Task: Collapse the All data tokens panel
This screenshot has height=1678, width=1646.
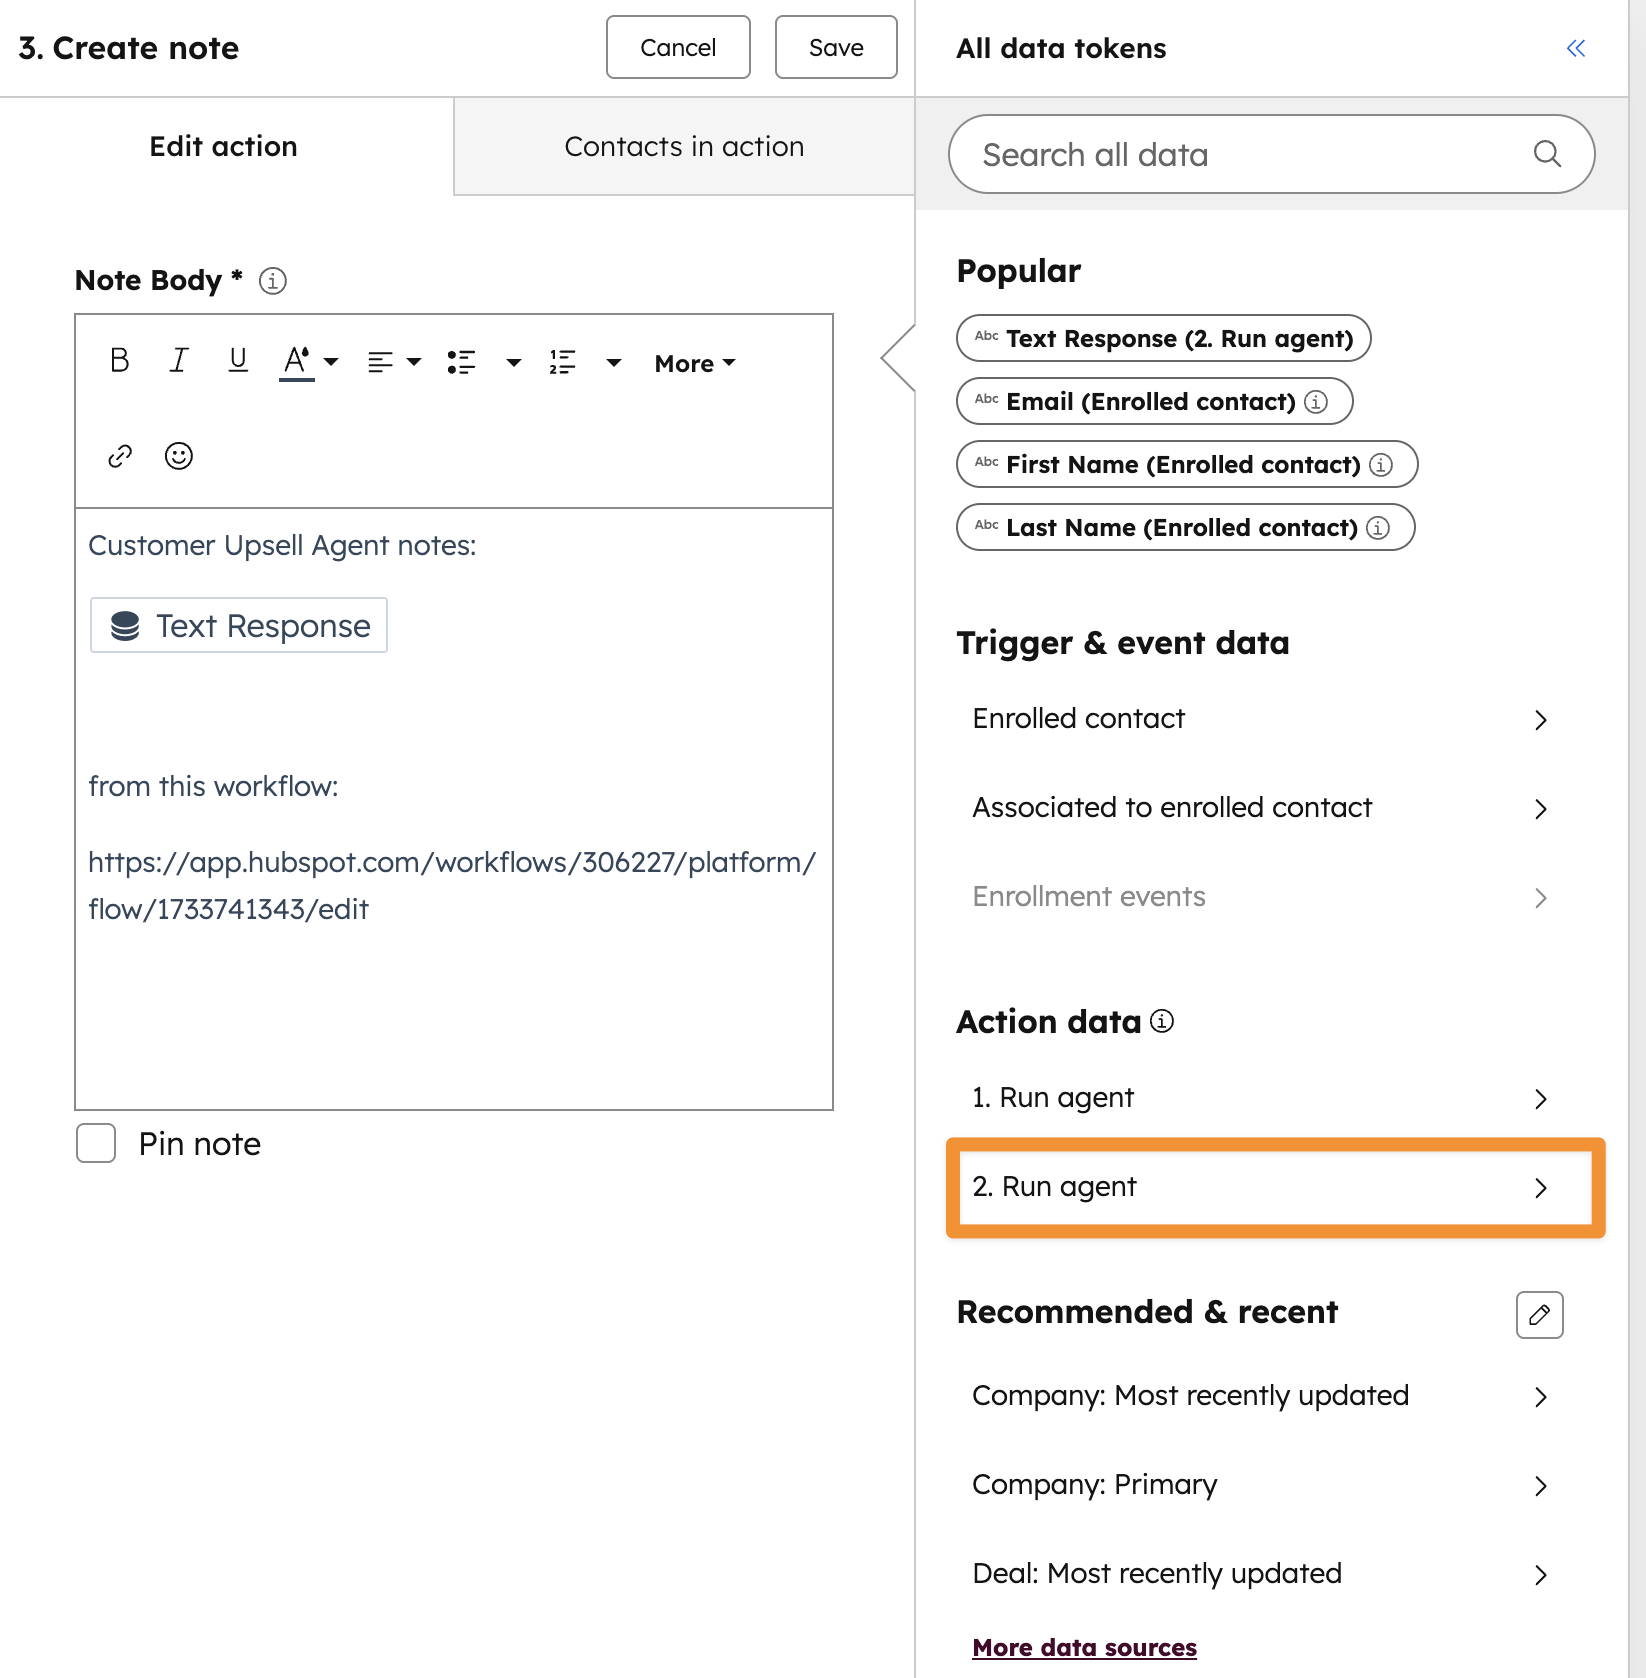Action: pyautogui.click(x=1575, y=47)
